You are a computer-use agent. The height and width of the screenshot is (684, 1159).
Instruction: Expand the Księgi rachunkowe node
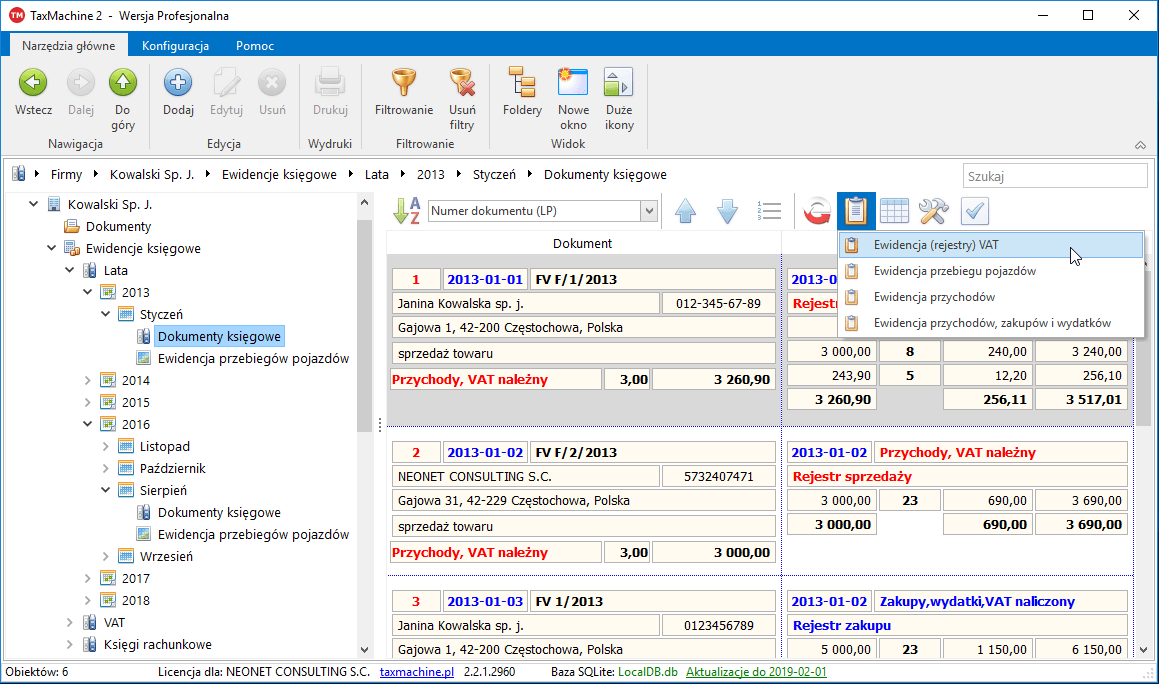[x=70, y=644]
